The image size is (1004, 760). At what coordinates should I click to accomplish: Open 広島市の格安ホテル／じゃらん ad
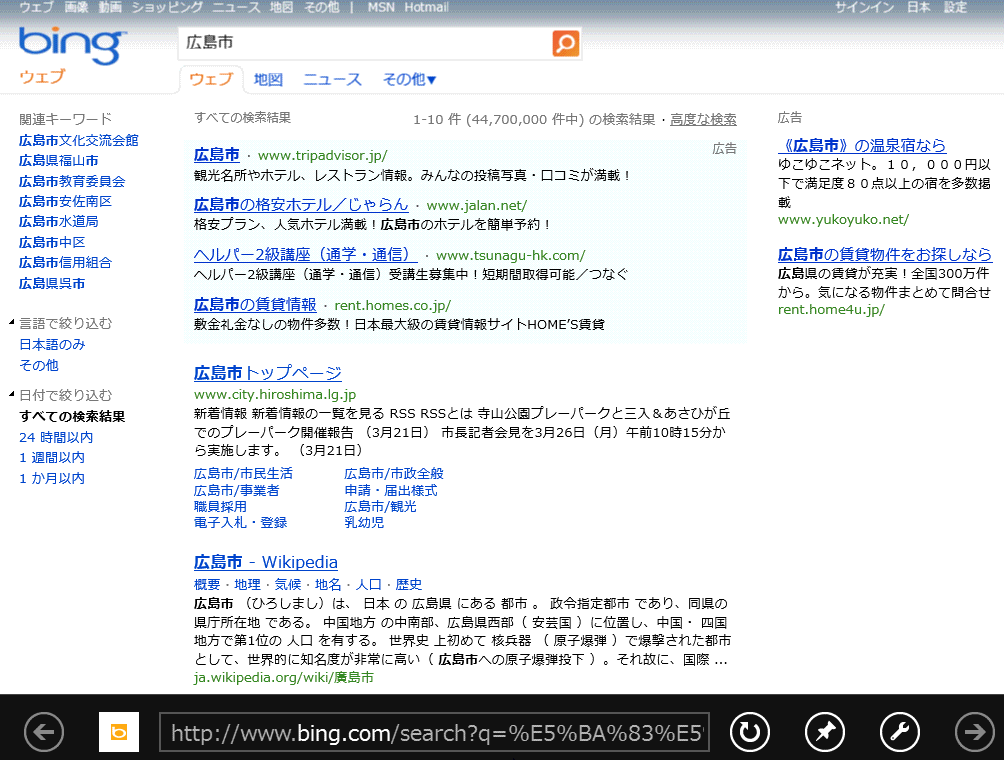301,205
